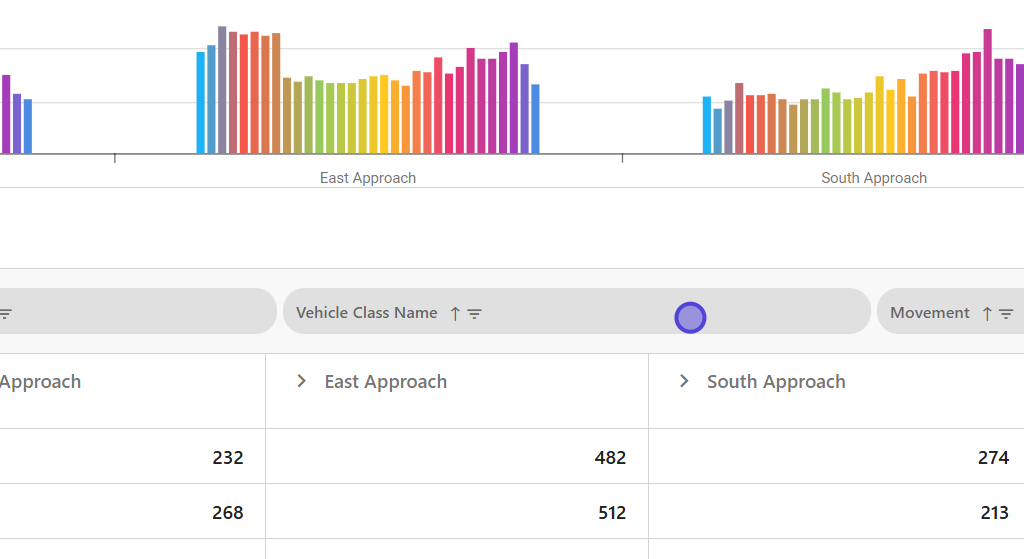Expand the East Approach column group
Viewport: 1024px width, 559px height.
(x=301, y=381)
